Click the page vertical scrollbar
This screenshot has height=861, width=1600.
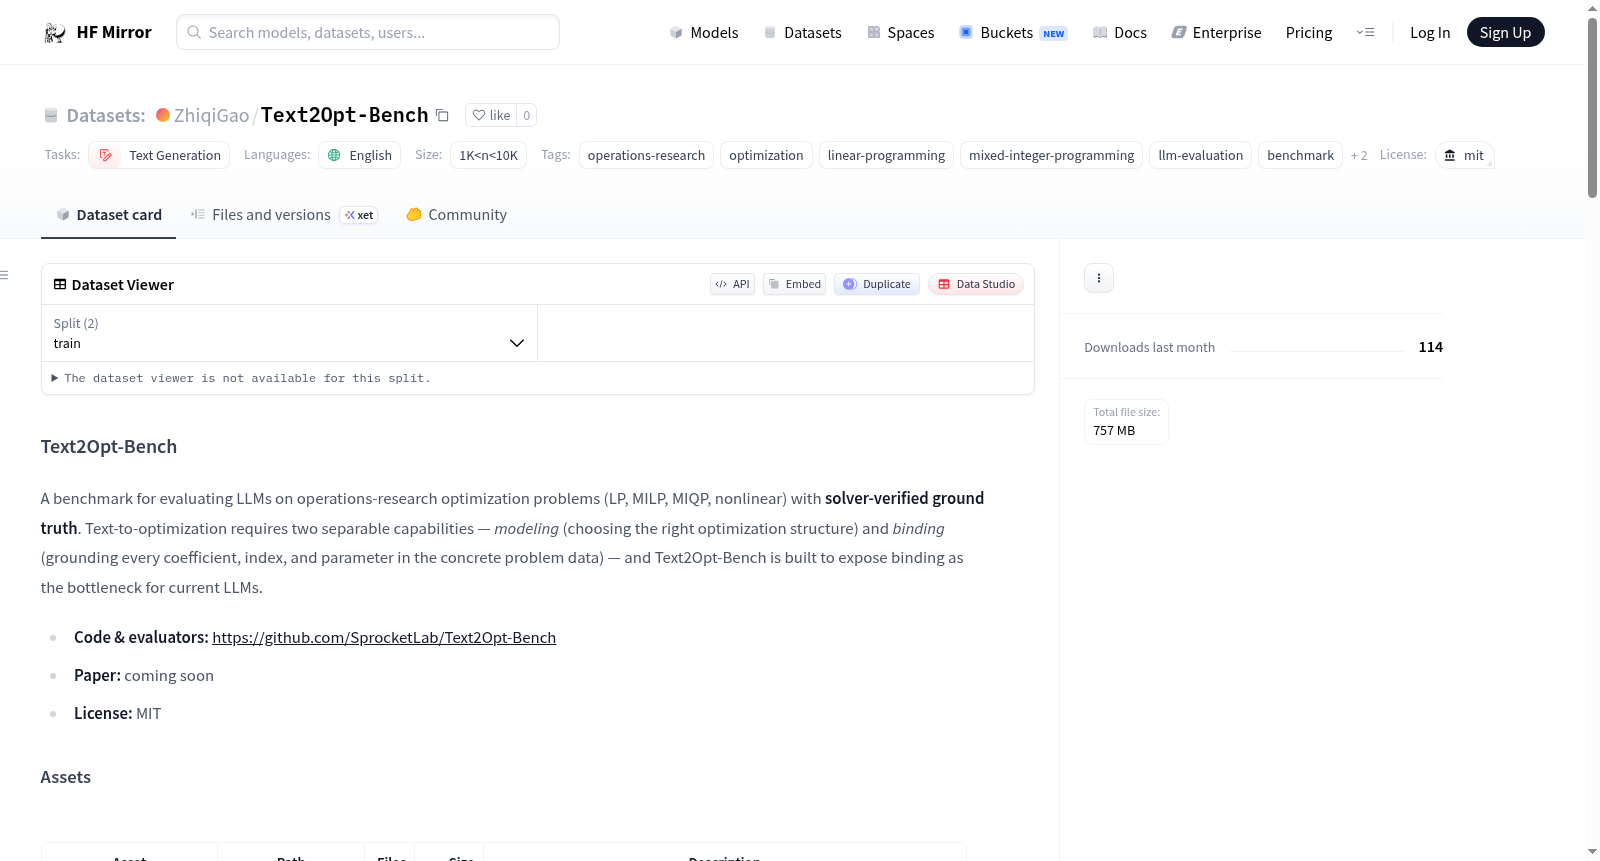[x=1592, y=108]
